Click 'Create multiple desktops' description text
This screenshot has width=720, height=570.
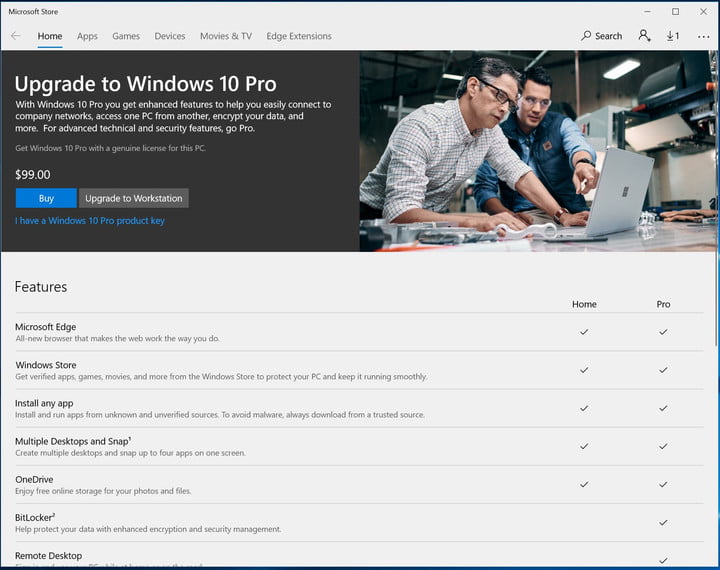tap(130, 453)
